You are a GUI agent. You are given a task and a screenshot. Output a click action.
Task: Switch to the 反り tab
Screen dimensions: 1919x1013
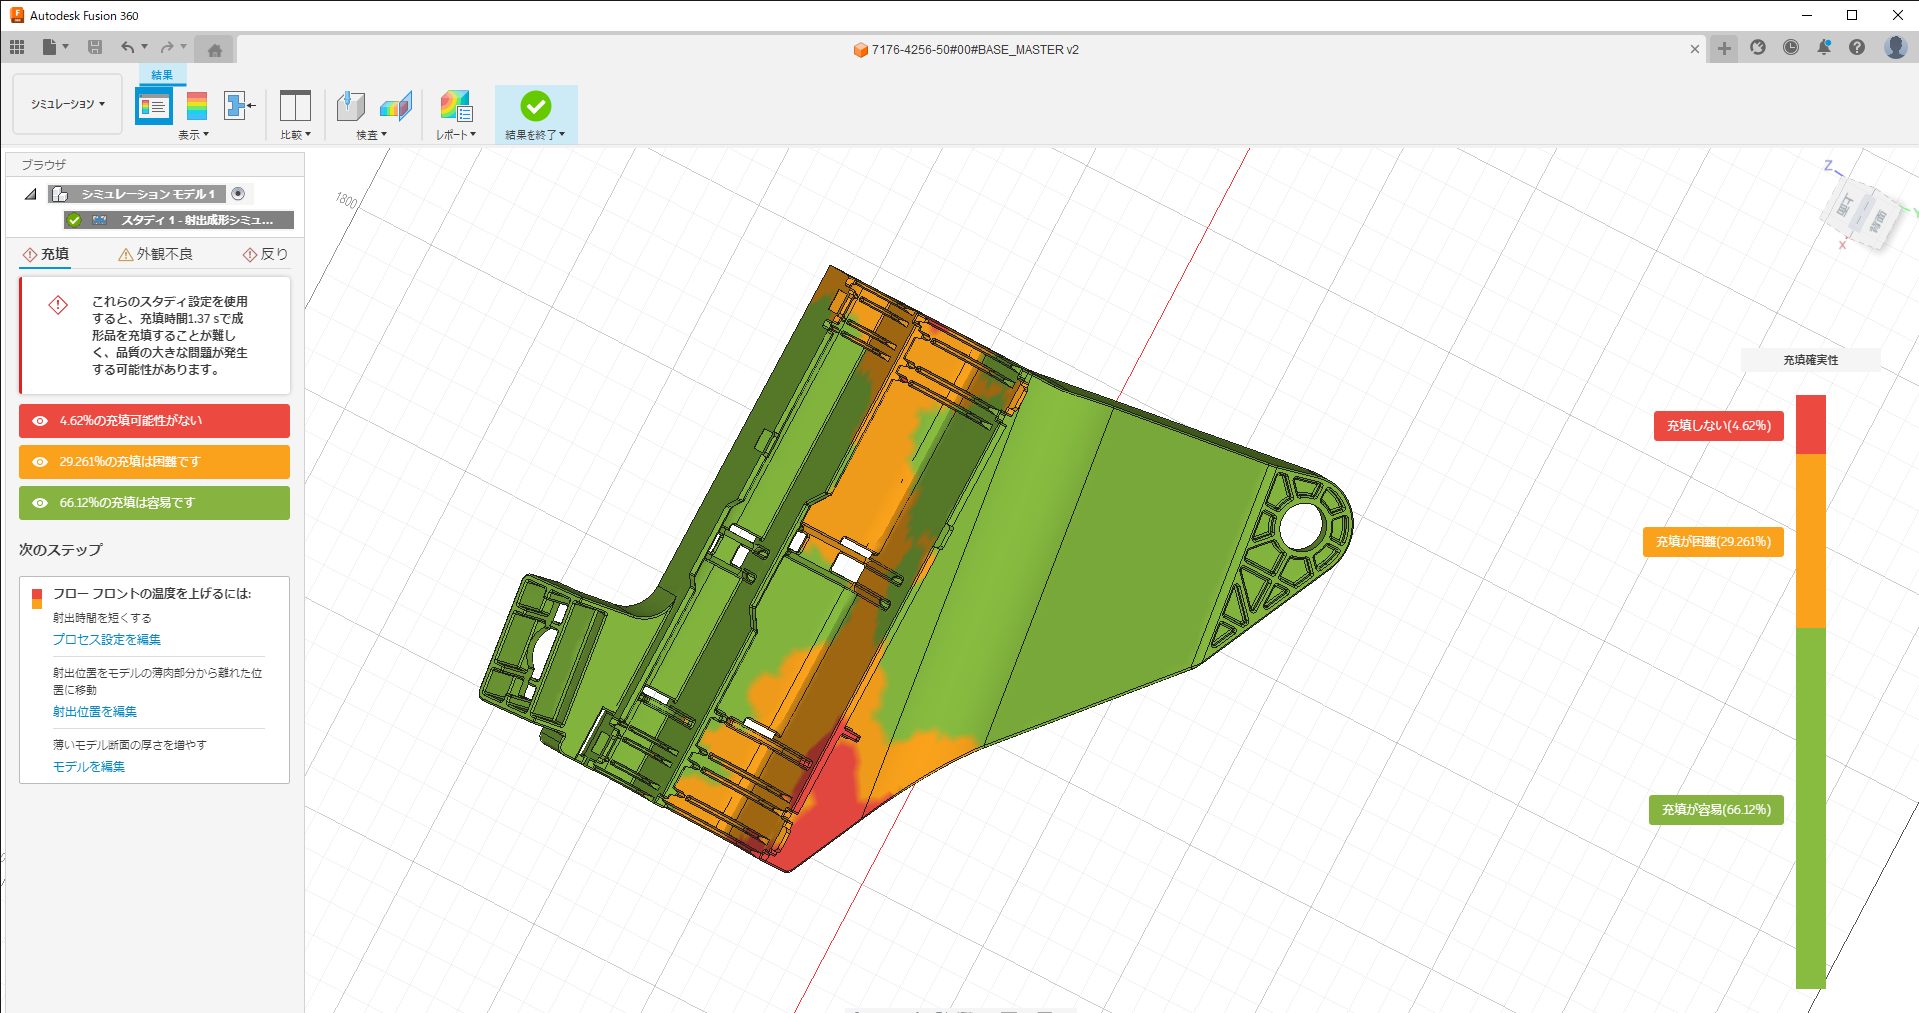(x=265, y=254)
